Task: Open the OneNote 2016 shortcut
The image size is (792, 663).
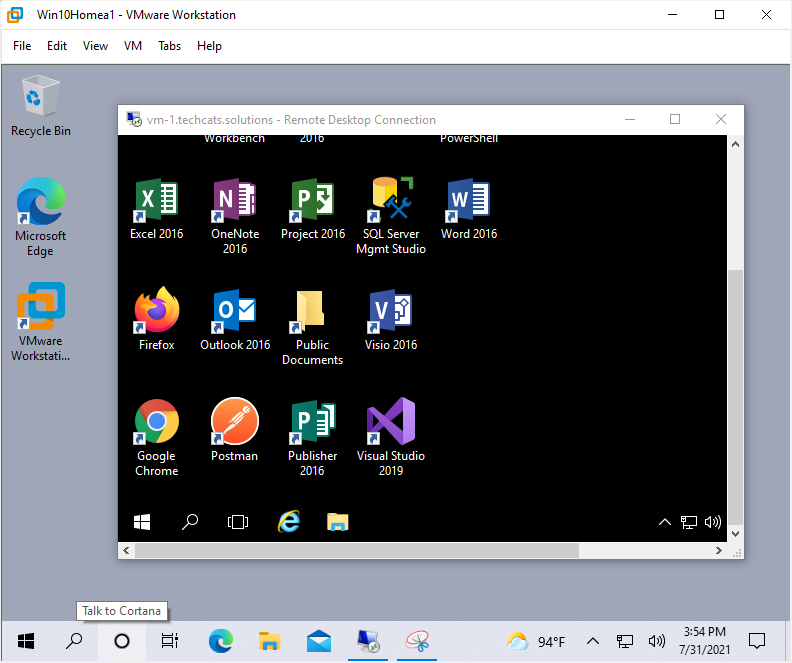Action: 235,216
